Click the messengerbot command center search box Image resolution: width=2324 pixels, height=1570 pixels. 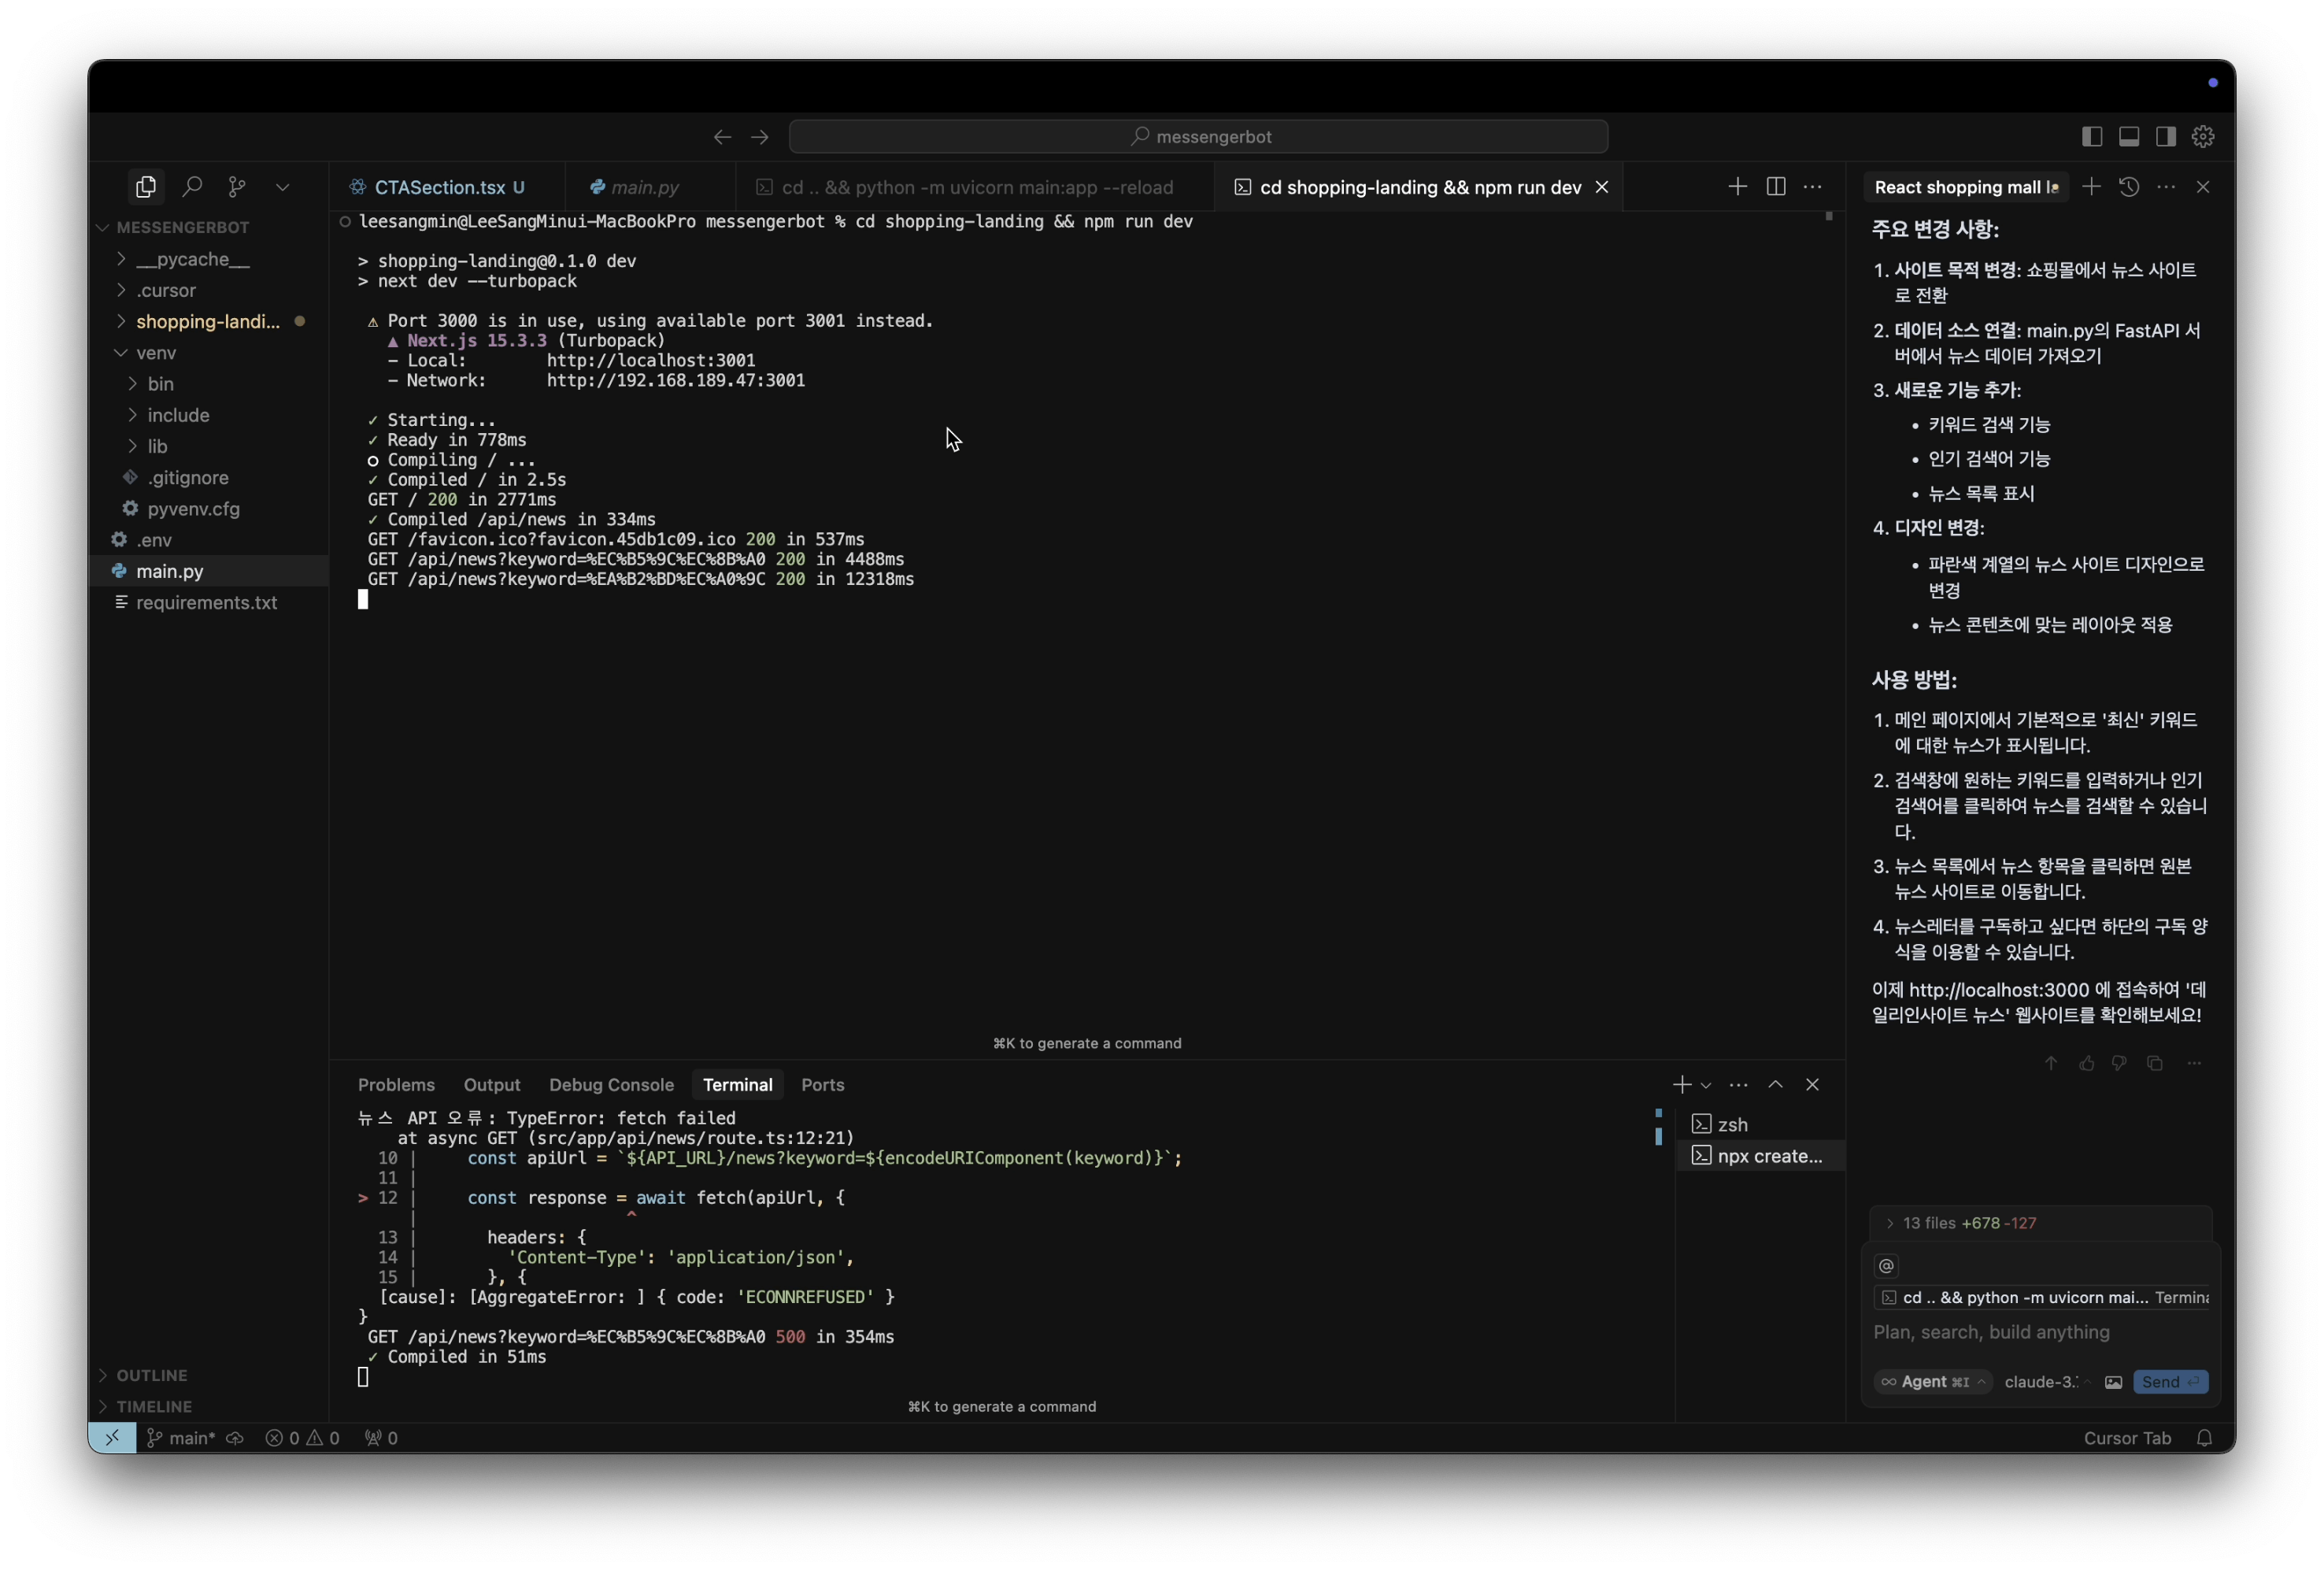[x=1198, y=137]
